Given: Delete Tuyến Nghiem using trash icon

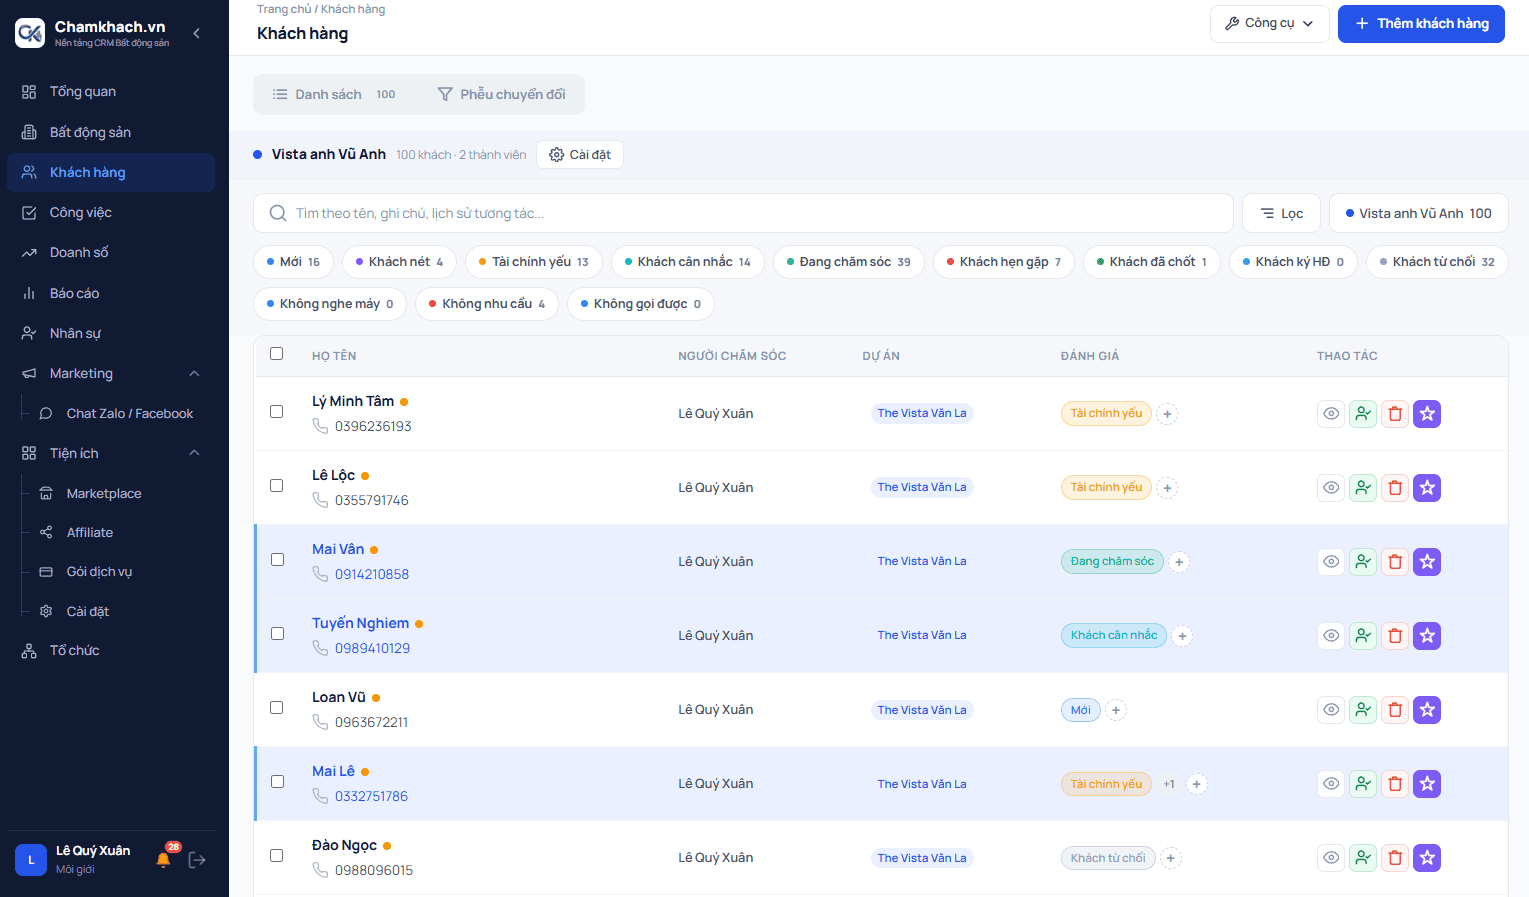Looking at the screenshot, I should tap(1395, 636).
